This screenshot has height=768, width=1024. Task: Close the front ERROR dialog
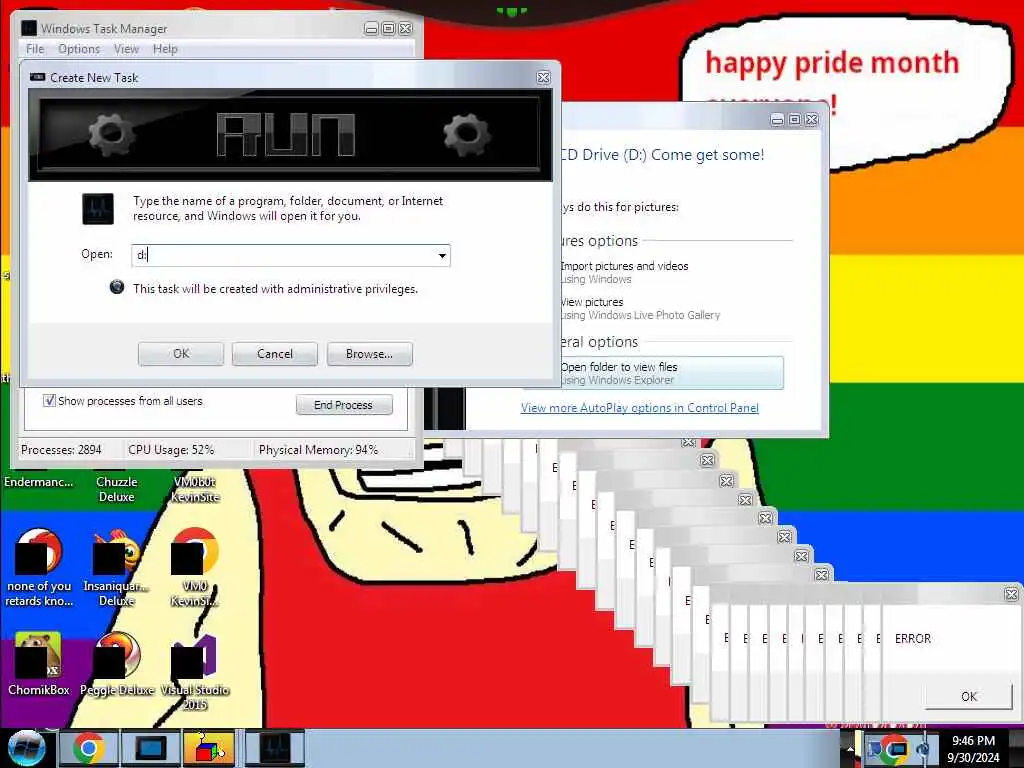1011,594
